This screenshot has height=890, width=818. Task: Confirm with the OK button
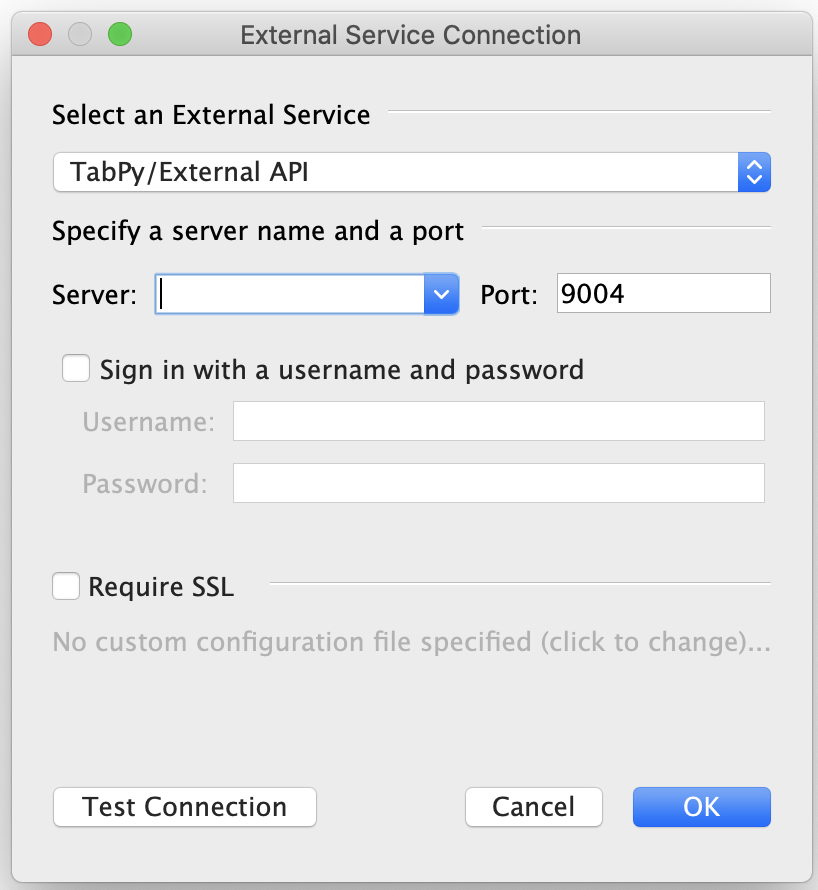coord(701,807)
